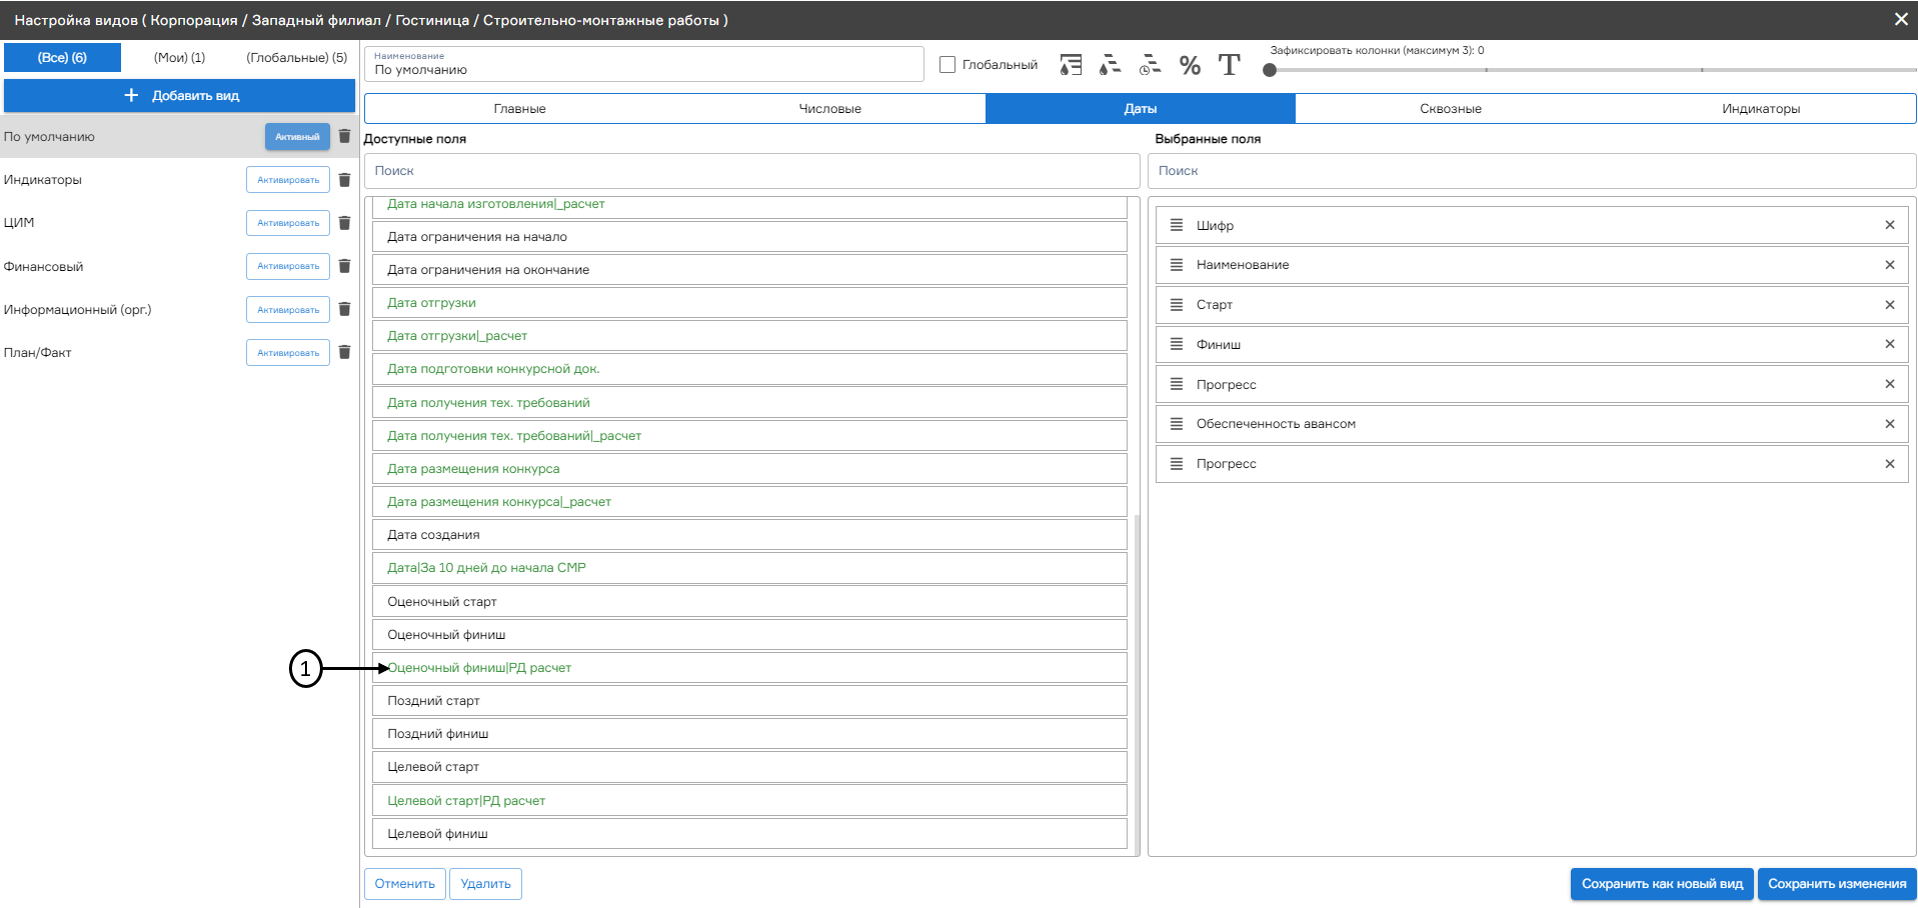Remove Шифр from selected fields
This screenshot has width=1918, height=908.
tap(1890, 225)
